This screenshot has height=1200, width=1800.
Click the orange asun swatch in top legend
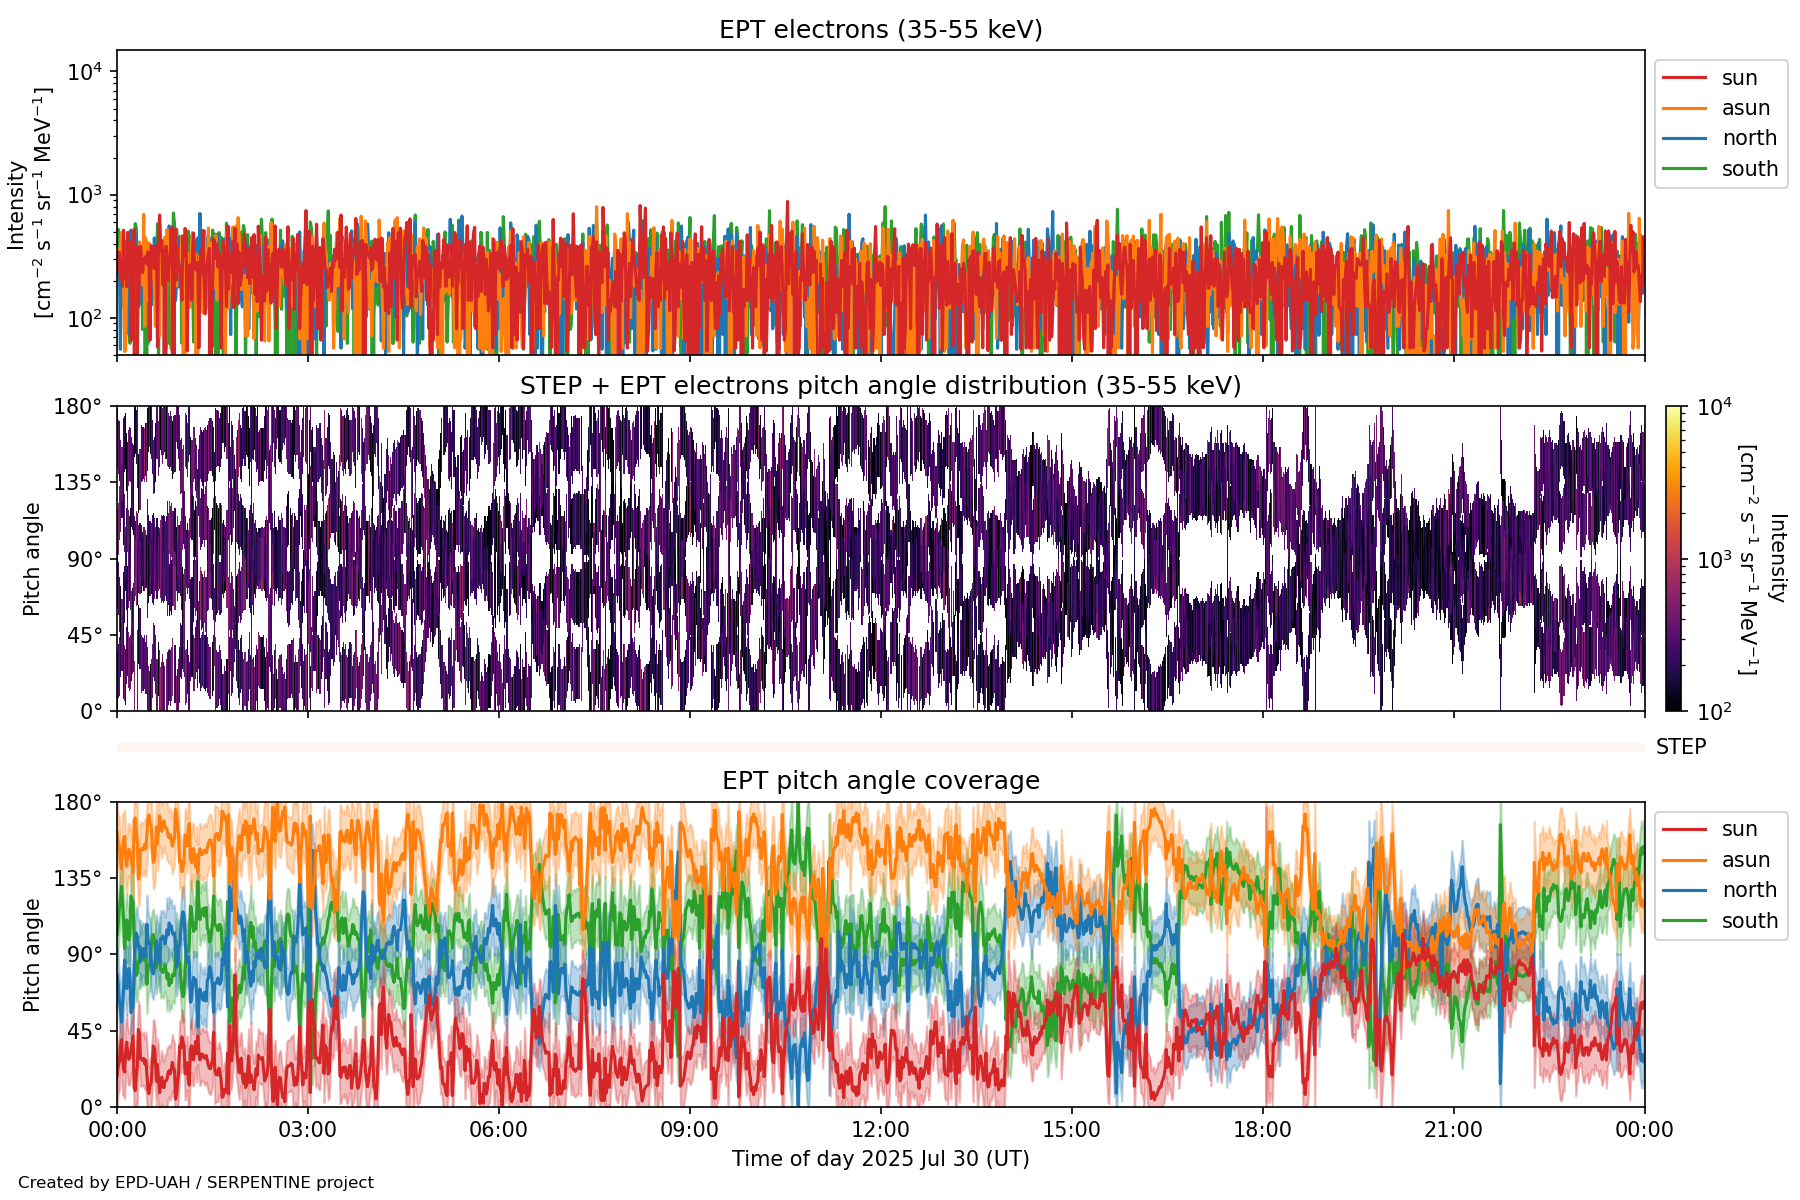point(1684,108)
